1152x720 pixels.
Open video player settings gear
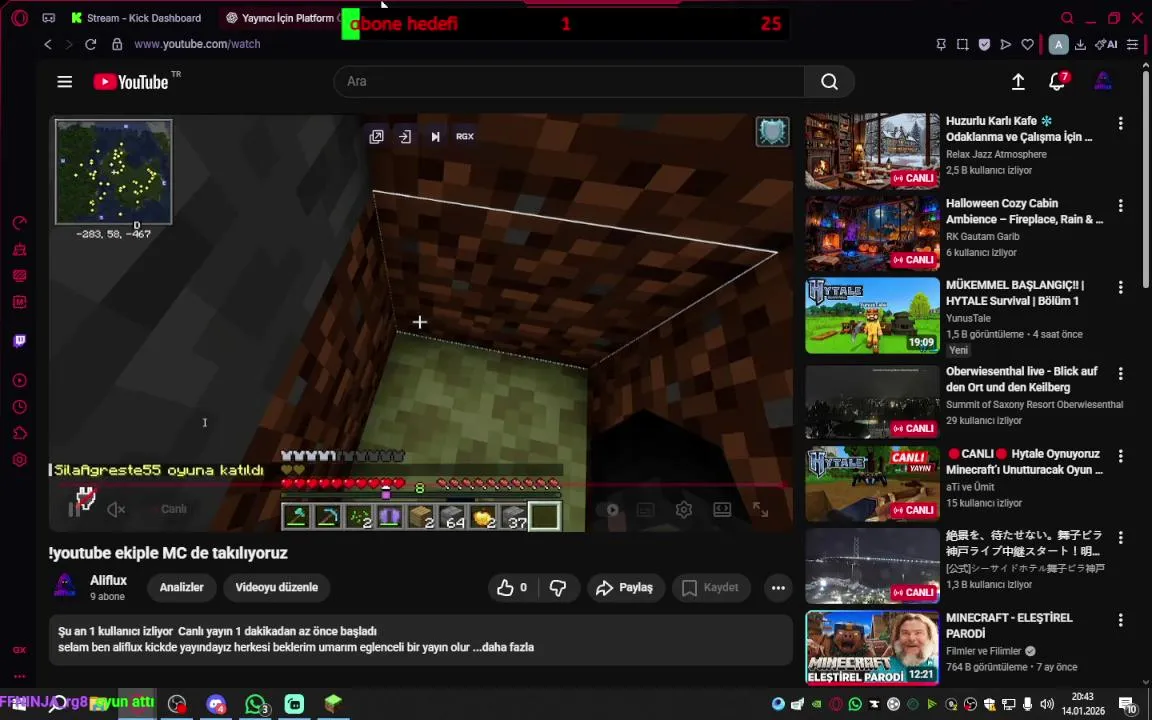click(x=684, y=509)
